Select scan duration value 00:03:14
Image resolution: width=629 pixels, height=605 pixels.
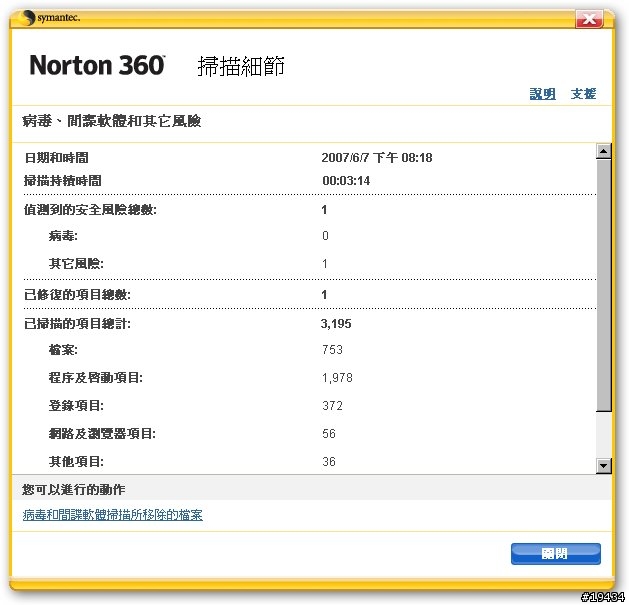346,181
